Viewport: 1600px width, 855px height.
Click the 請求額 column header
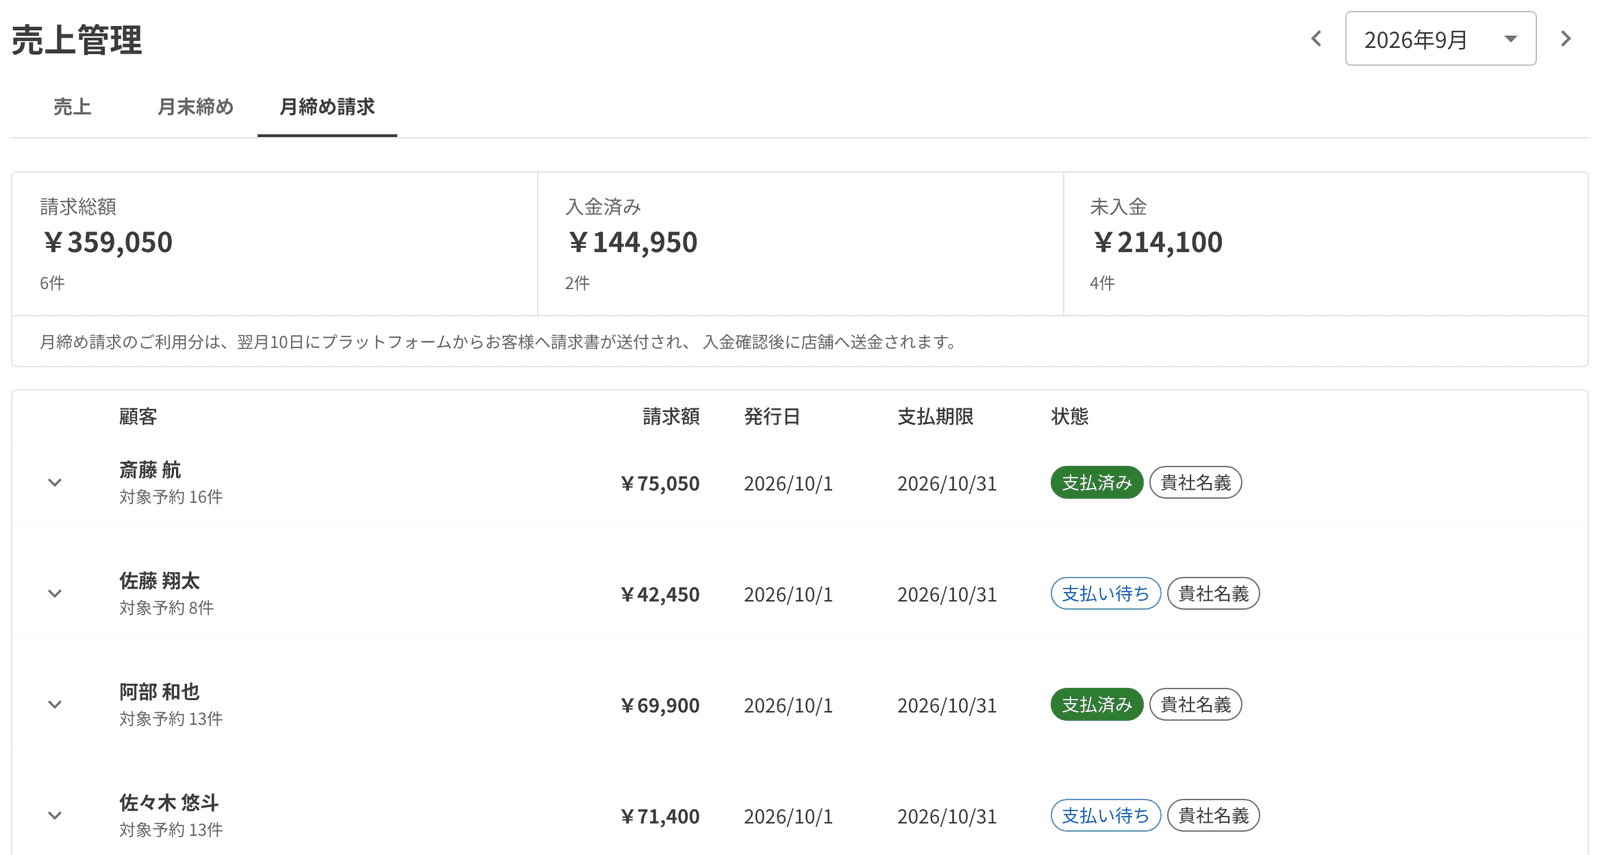click(x=671, y=417)
